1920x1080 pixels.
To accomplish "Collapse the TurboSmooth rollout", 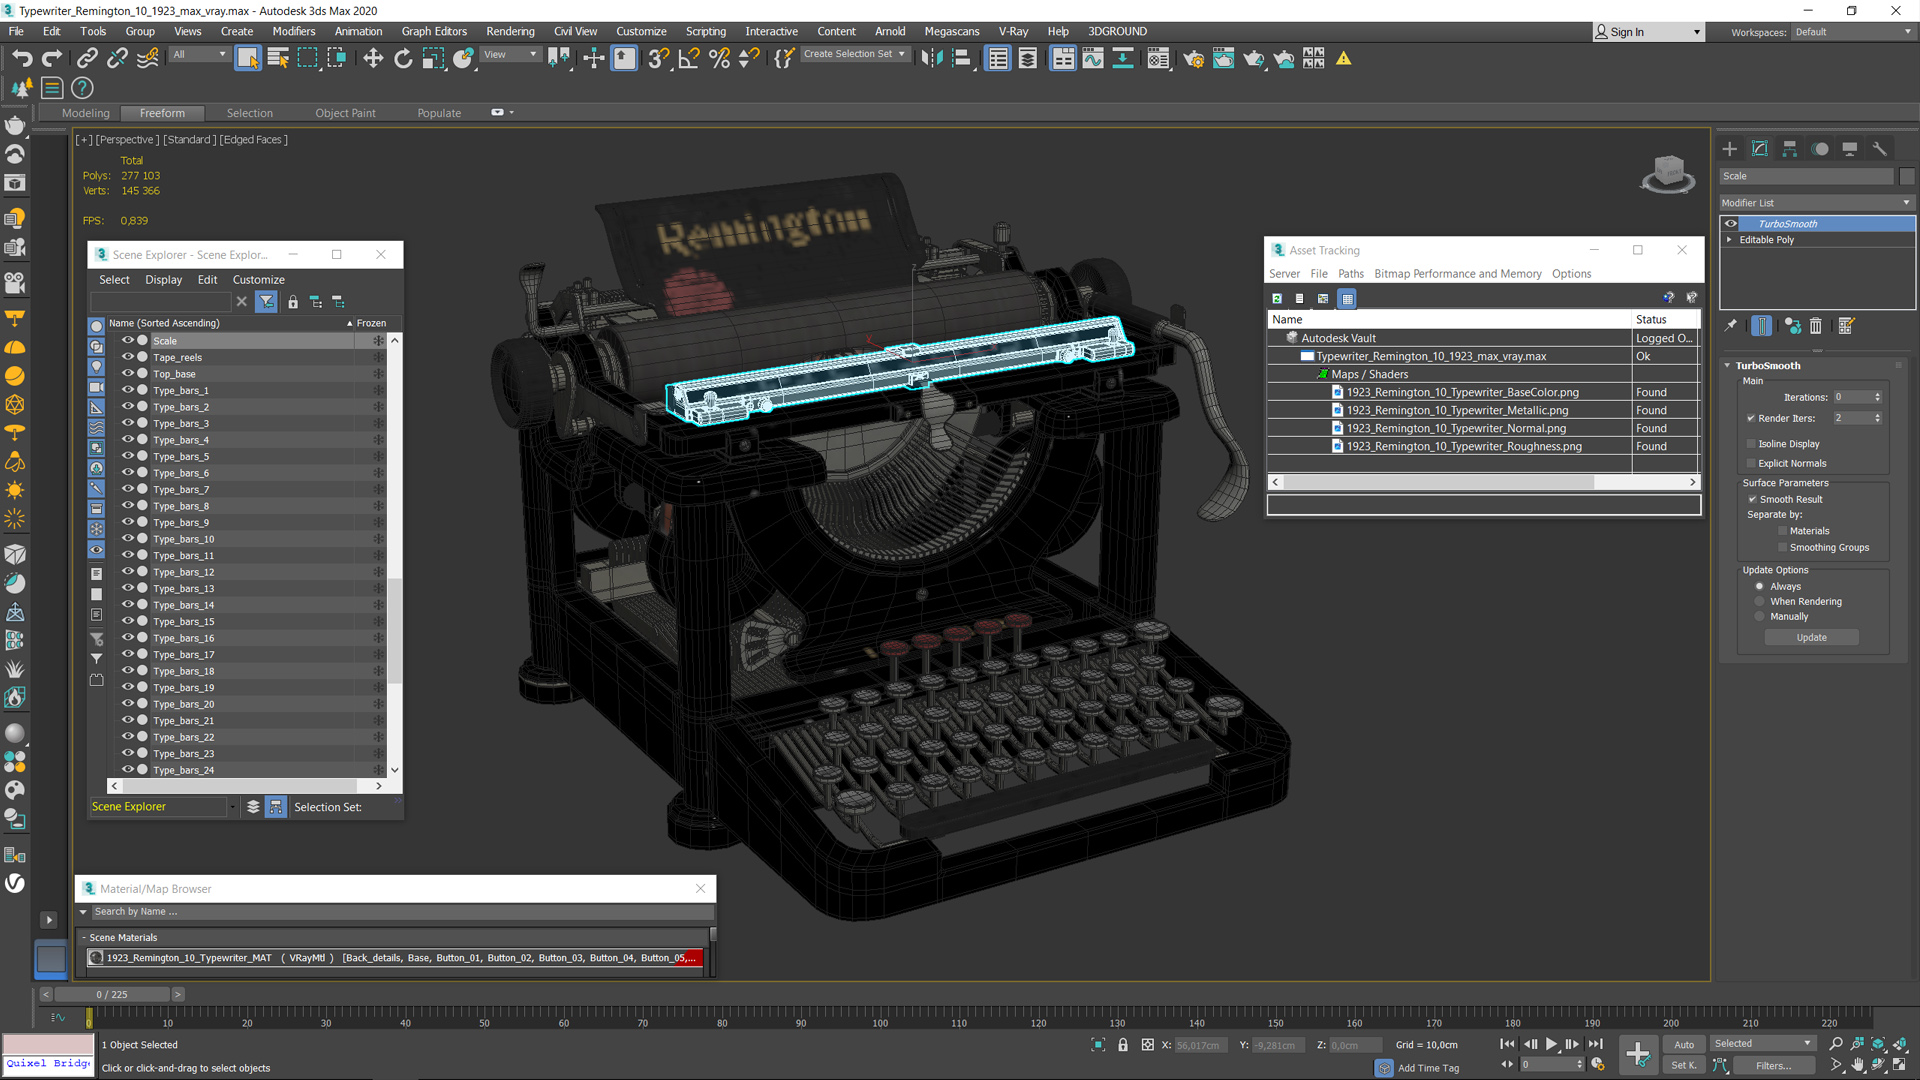I will point(1727,366).
